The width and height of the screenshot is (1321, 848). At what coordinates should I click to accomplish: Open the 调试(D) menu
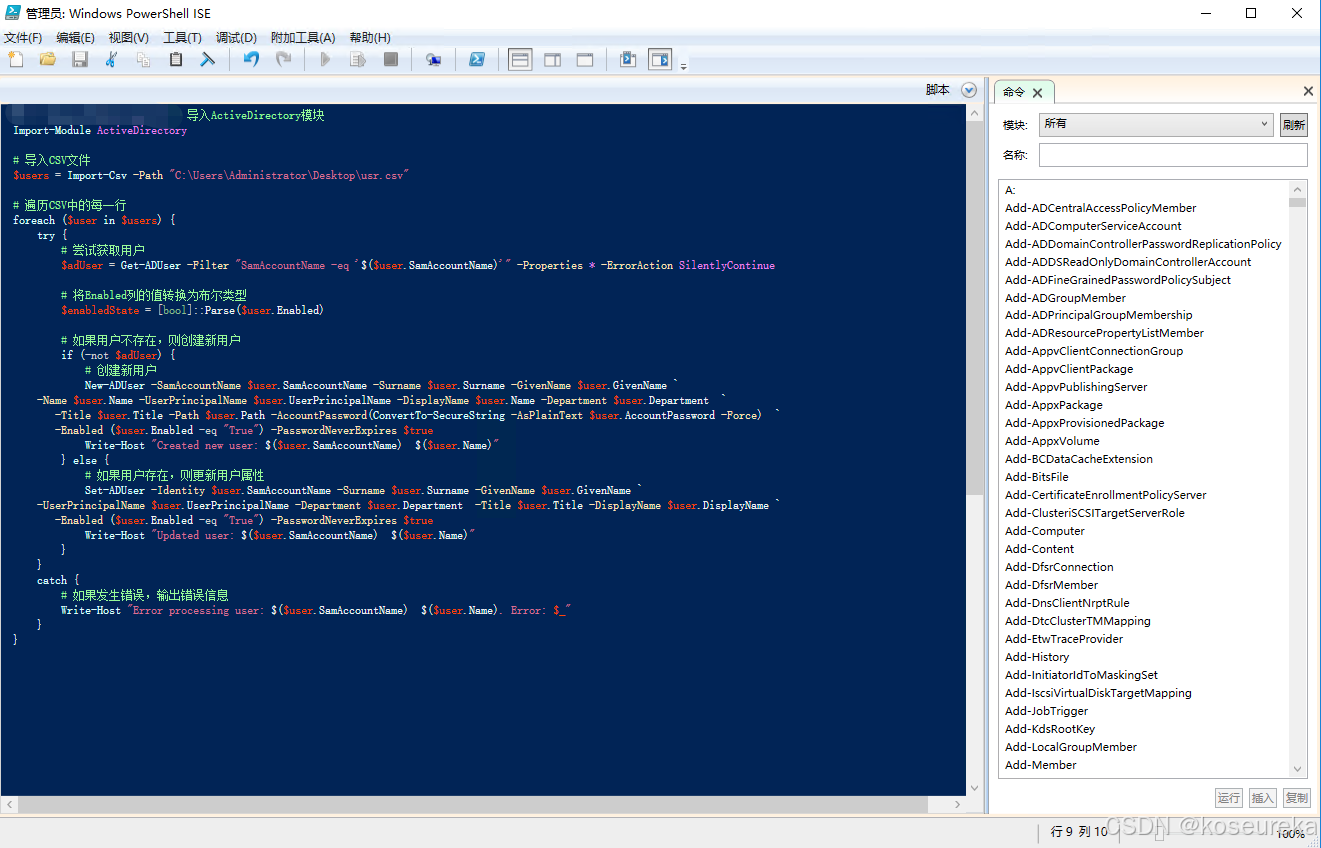pos(236,37)
